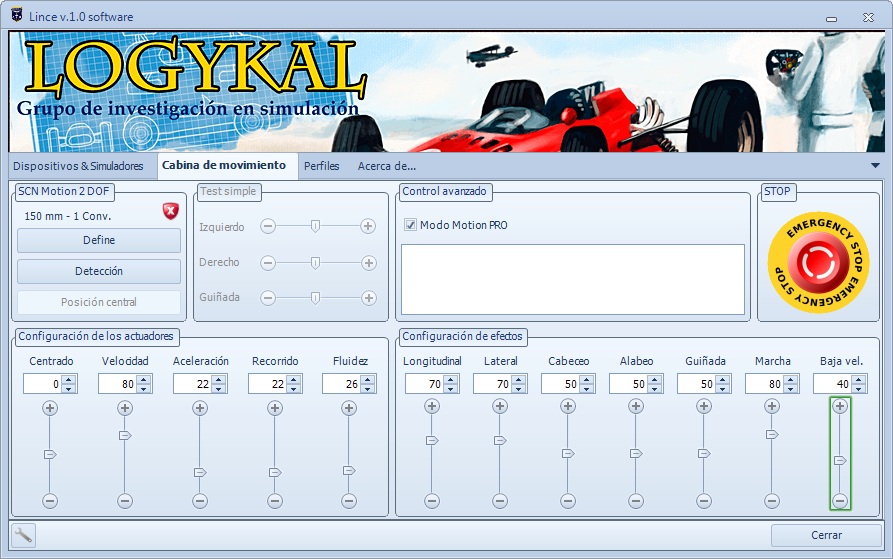Click minus icon below Longitudinal slider
The width and height of the screenshot is (893, 559).
click(x=432, y=501)
